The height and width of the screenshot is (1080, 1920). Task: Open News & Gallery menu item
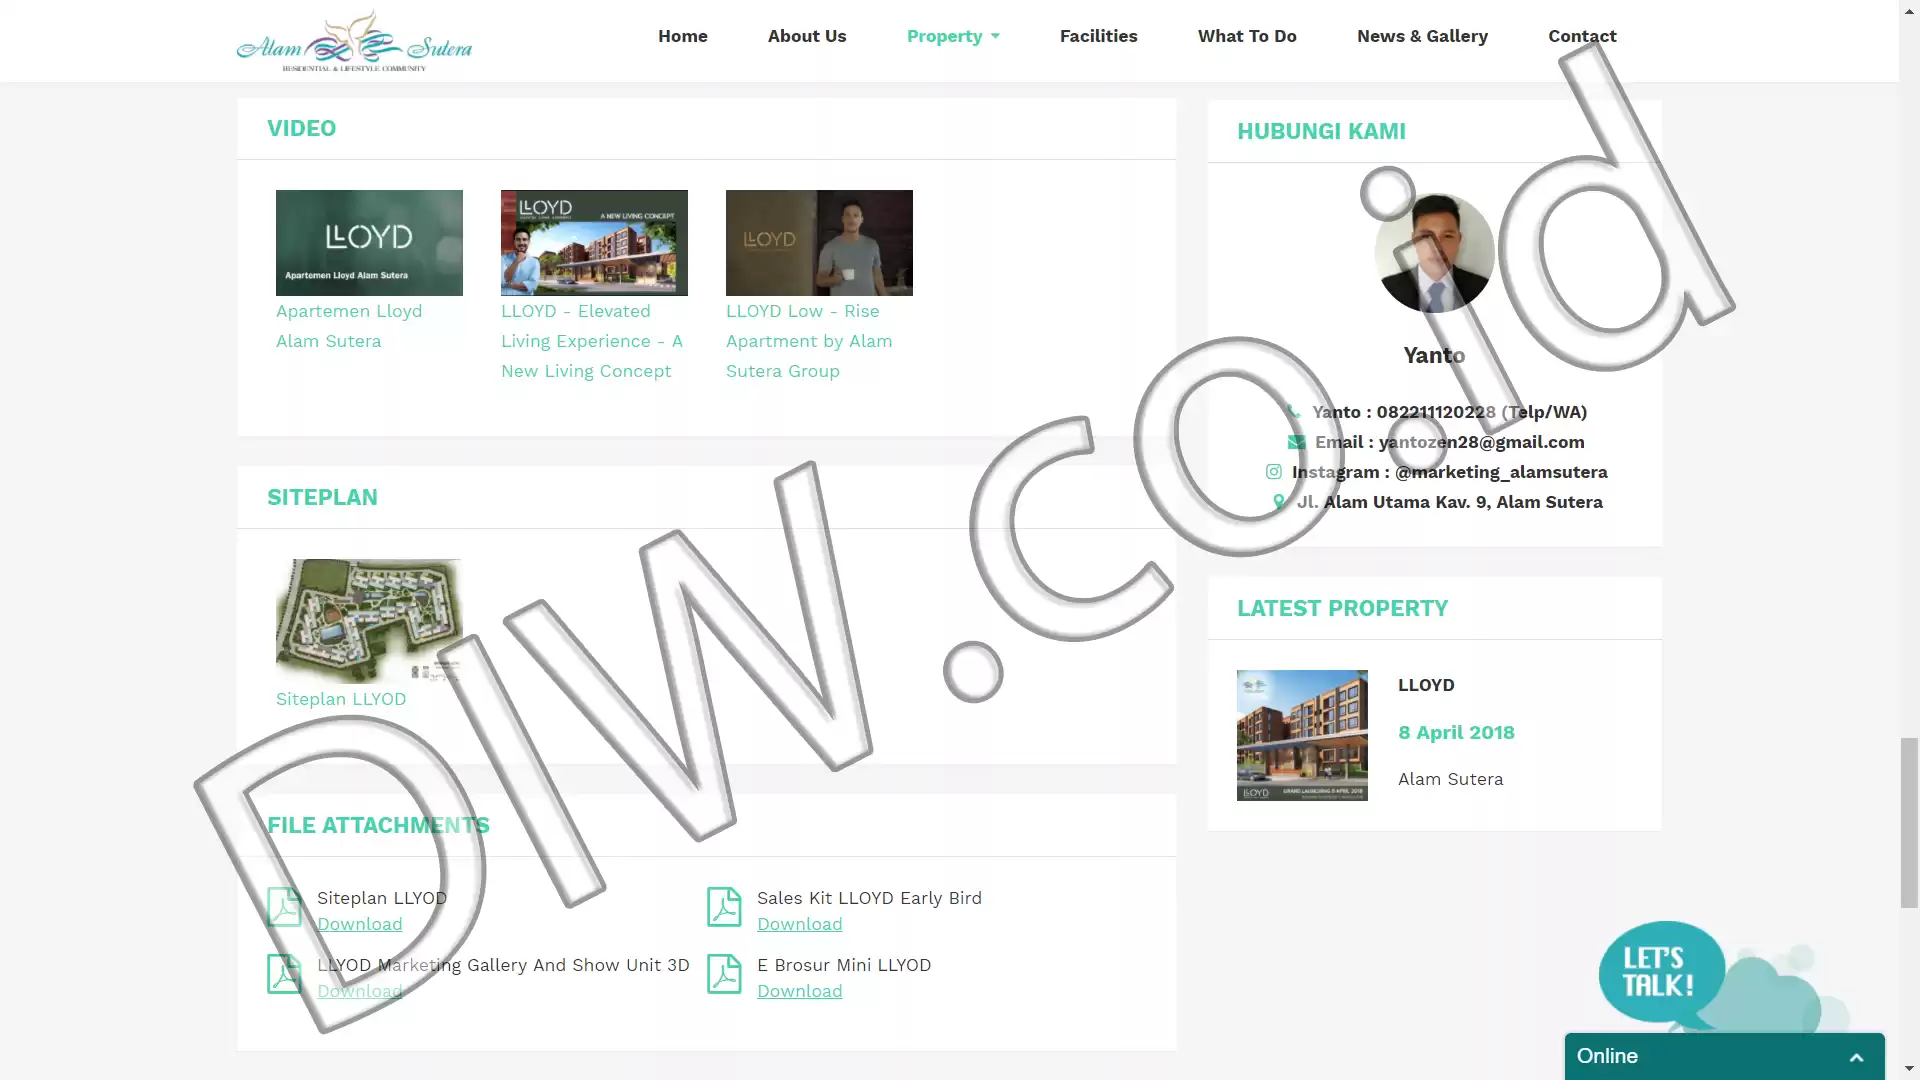[x=1422, y=36]
